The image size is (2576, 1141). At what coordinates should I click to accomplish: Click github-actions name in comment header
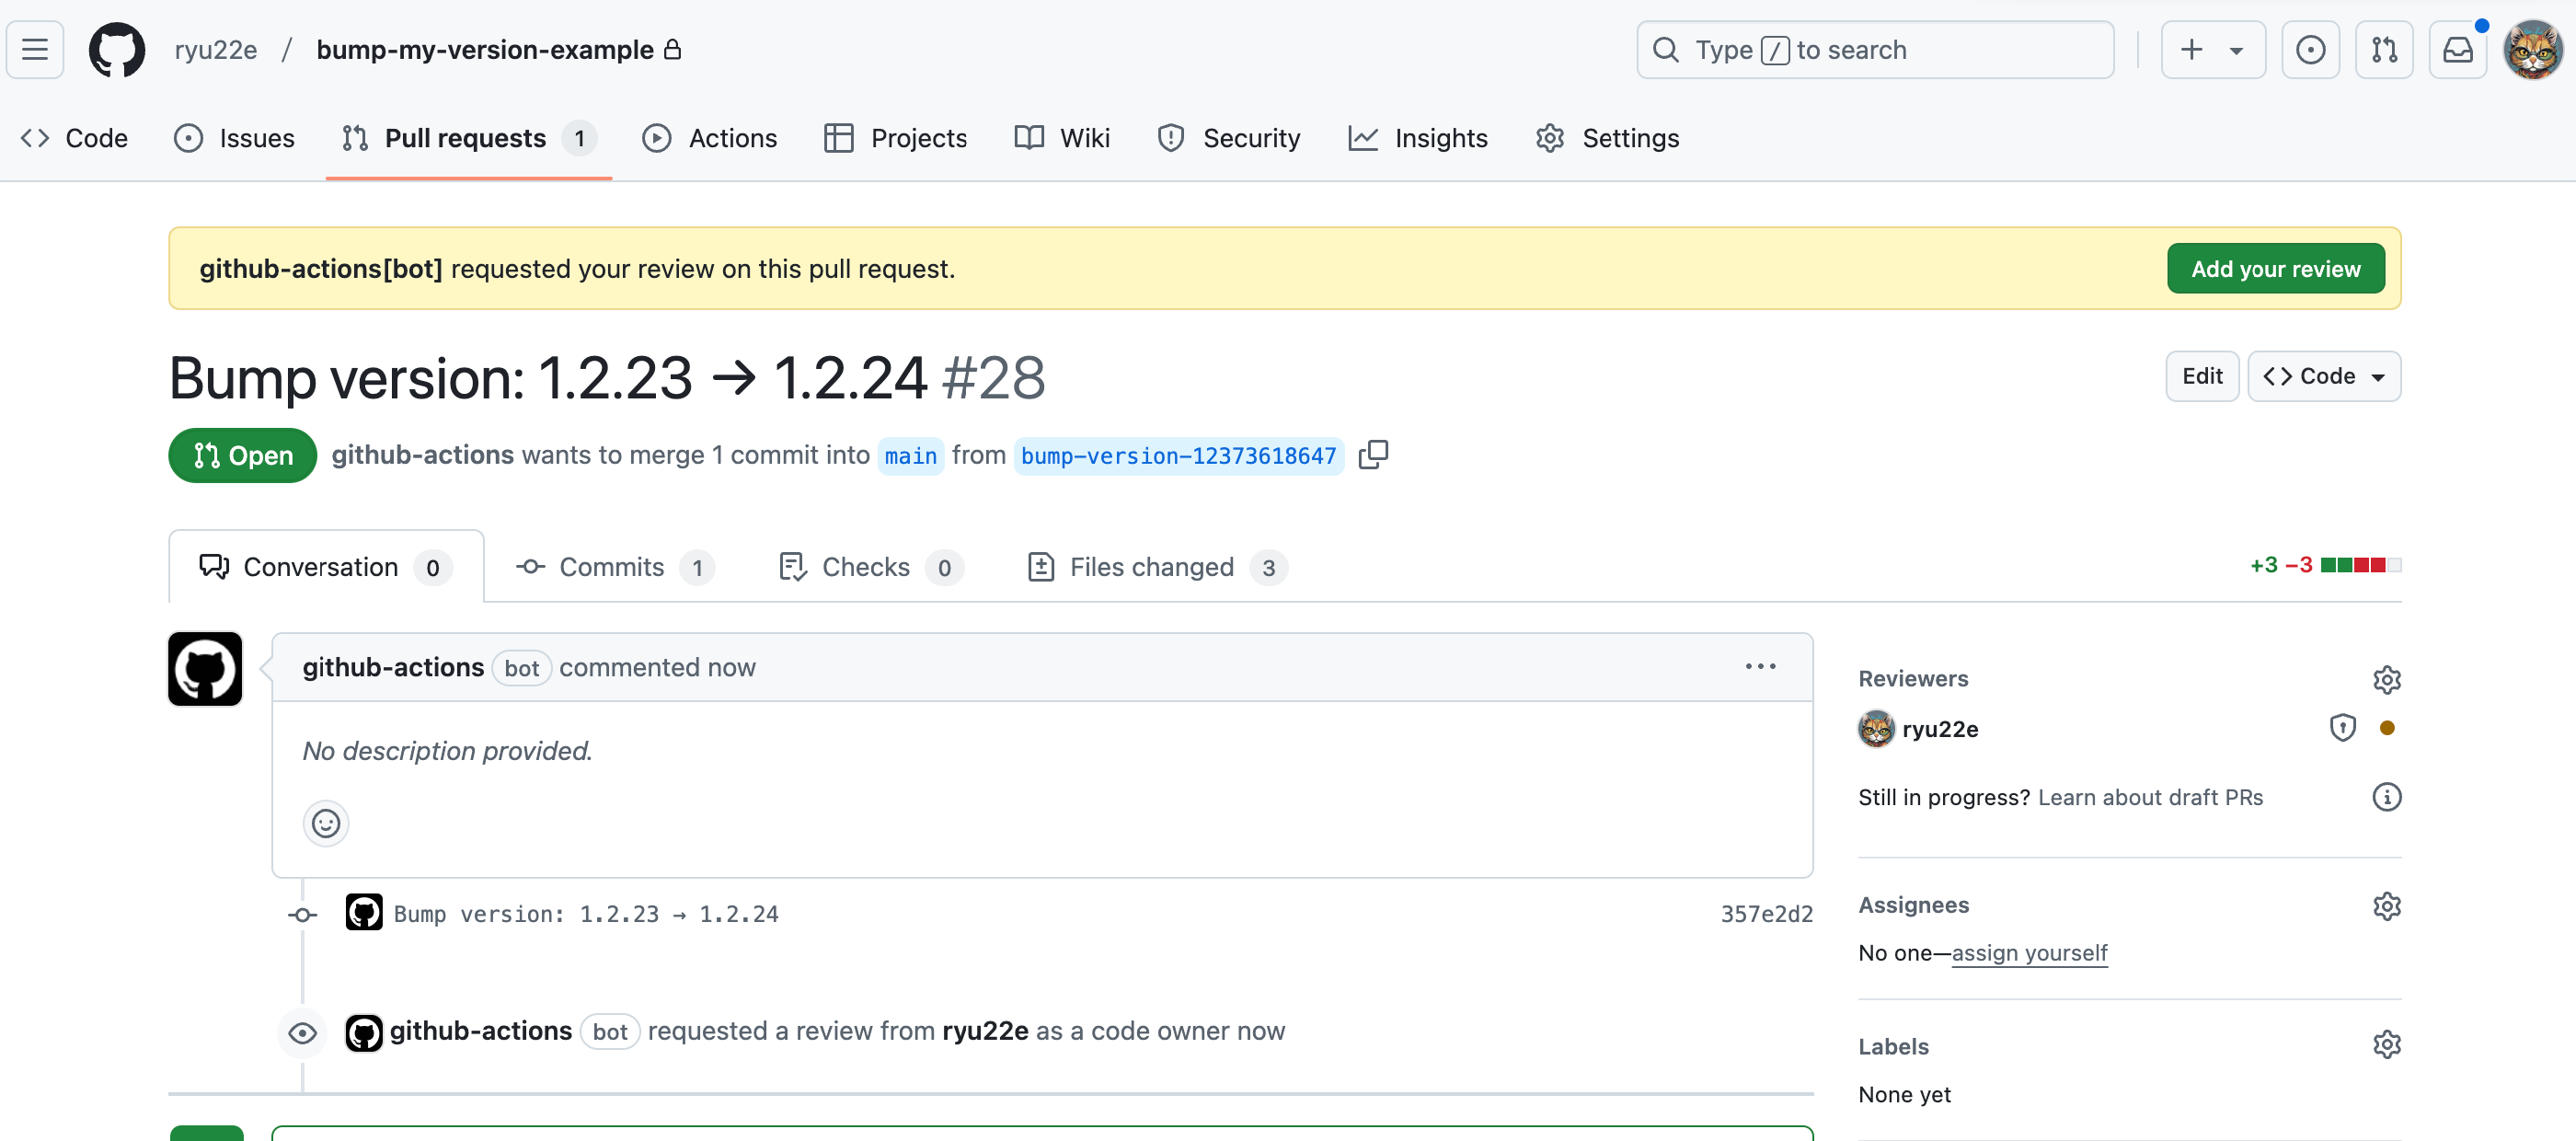(x=393, y=667)
